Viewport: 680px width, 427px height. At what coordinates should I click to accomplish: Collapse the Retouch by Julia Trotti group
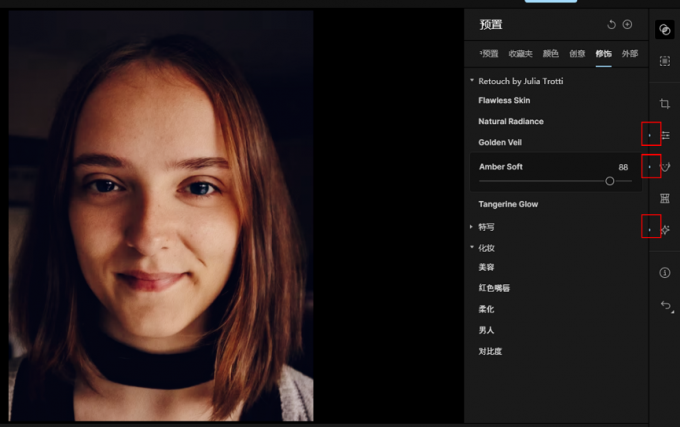472,80
